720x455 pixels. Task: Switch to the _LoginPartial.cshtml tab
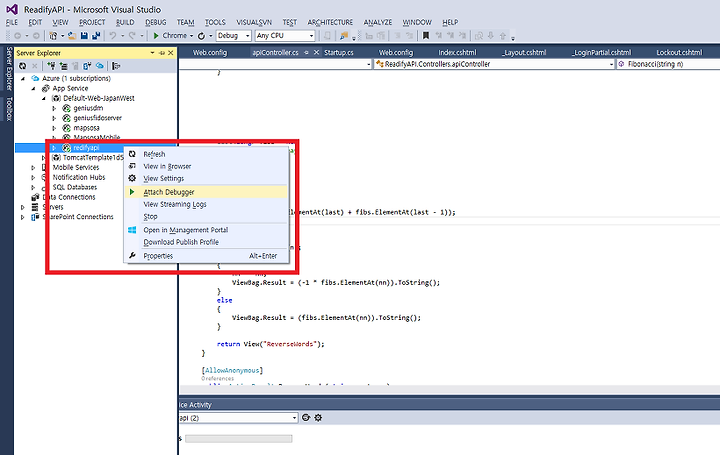(602, 52)
